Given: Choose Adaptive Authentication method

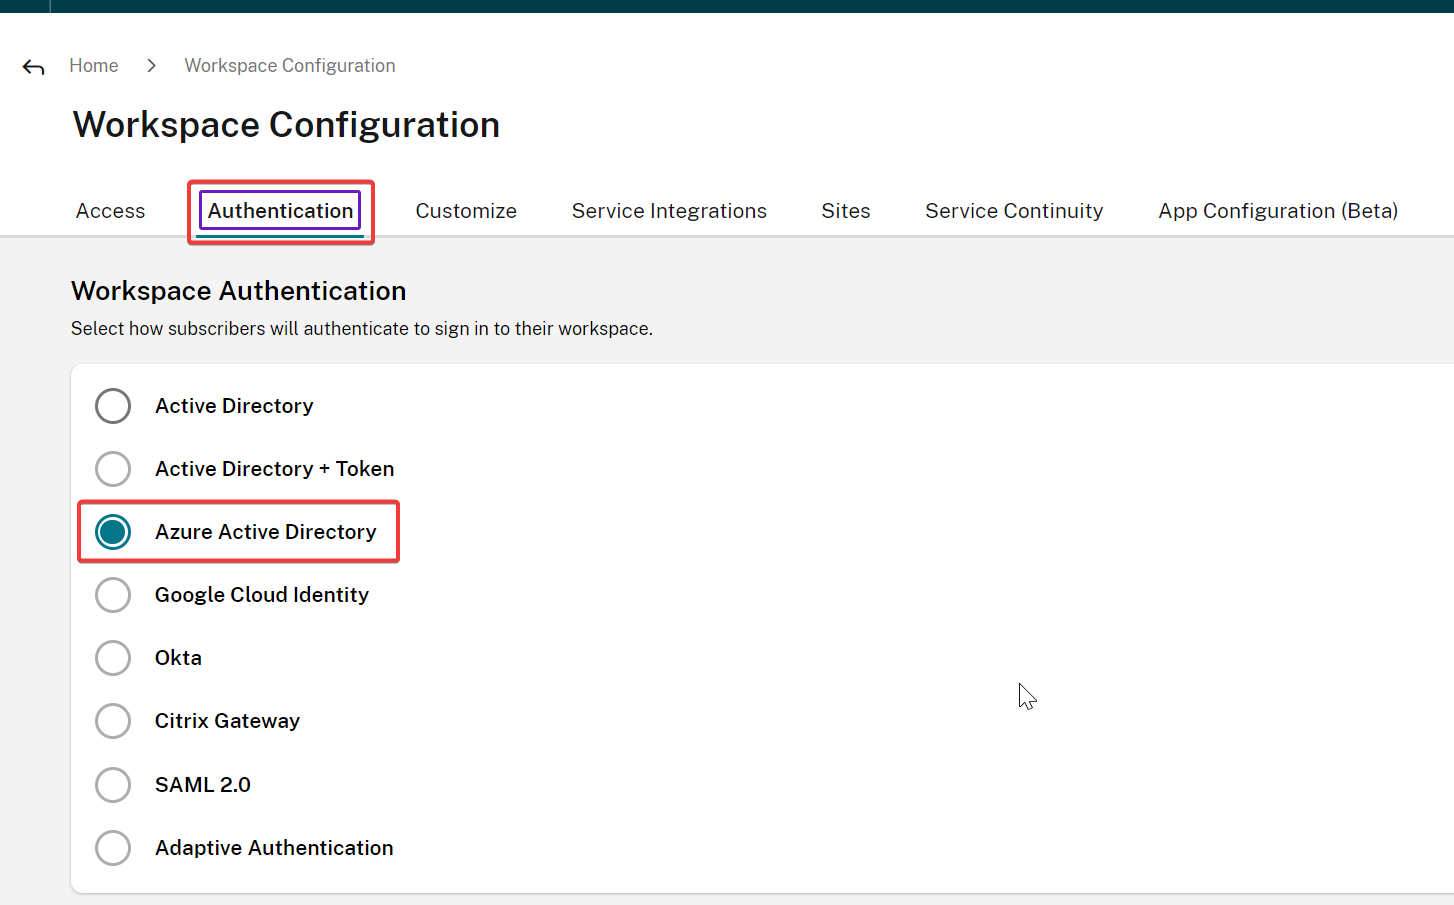Looking at the screenshot, I should 113,848.
